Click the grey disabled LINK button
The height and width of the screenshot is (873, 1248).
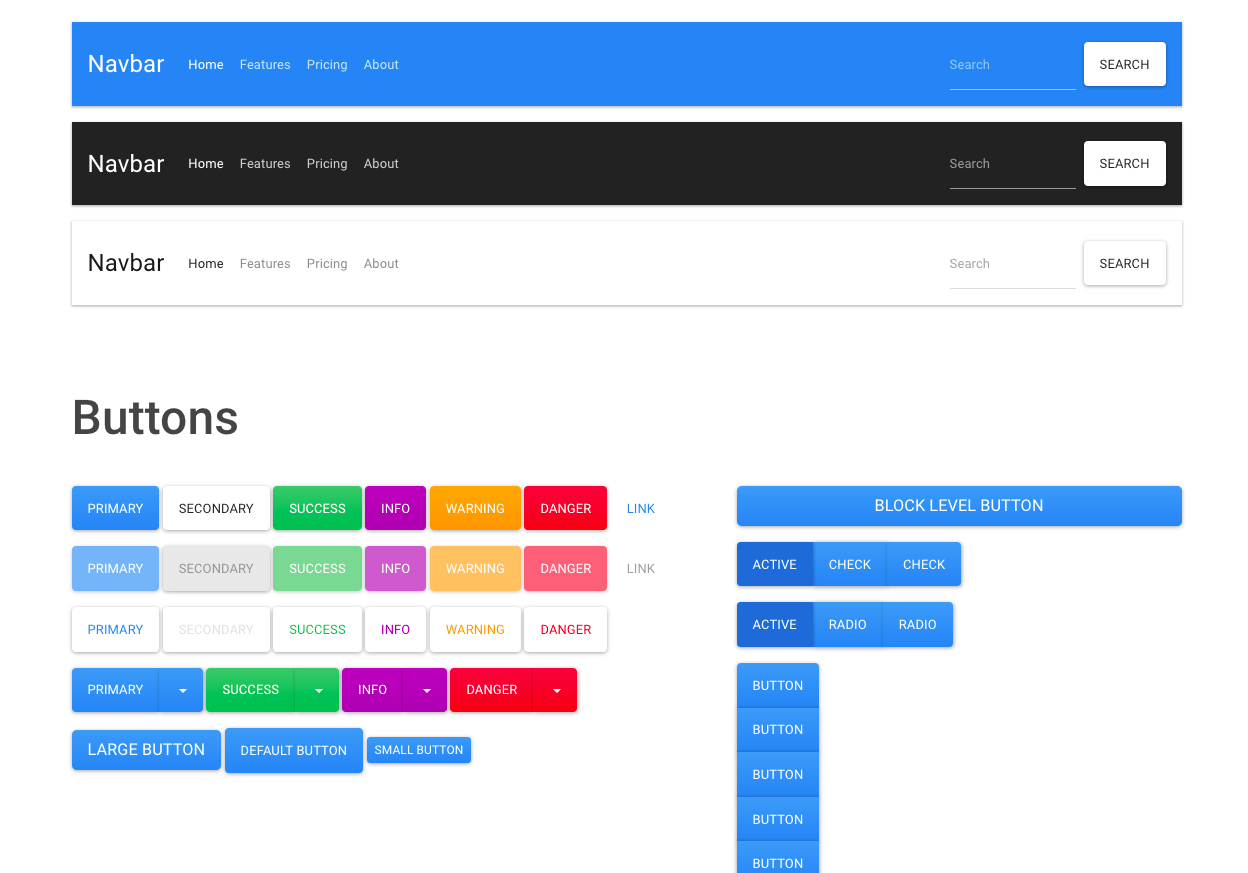[641, 568]
